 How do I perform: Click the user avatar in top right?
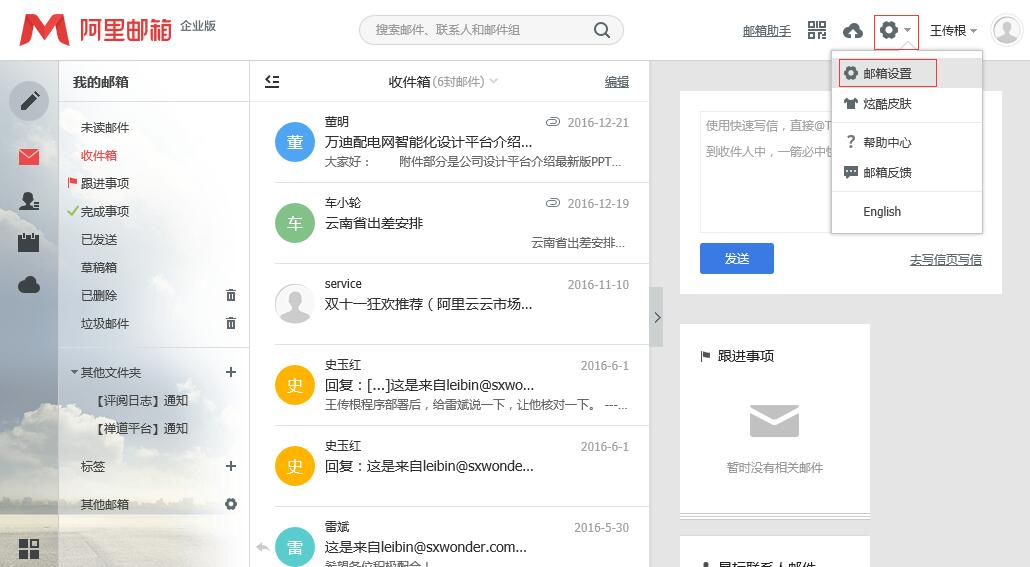1006,30
